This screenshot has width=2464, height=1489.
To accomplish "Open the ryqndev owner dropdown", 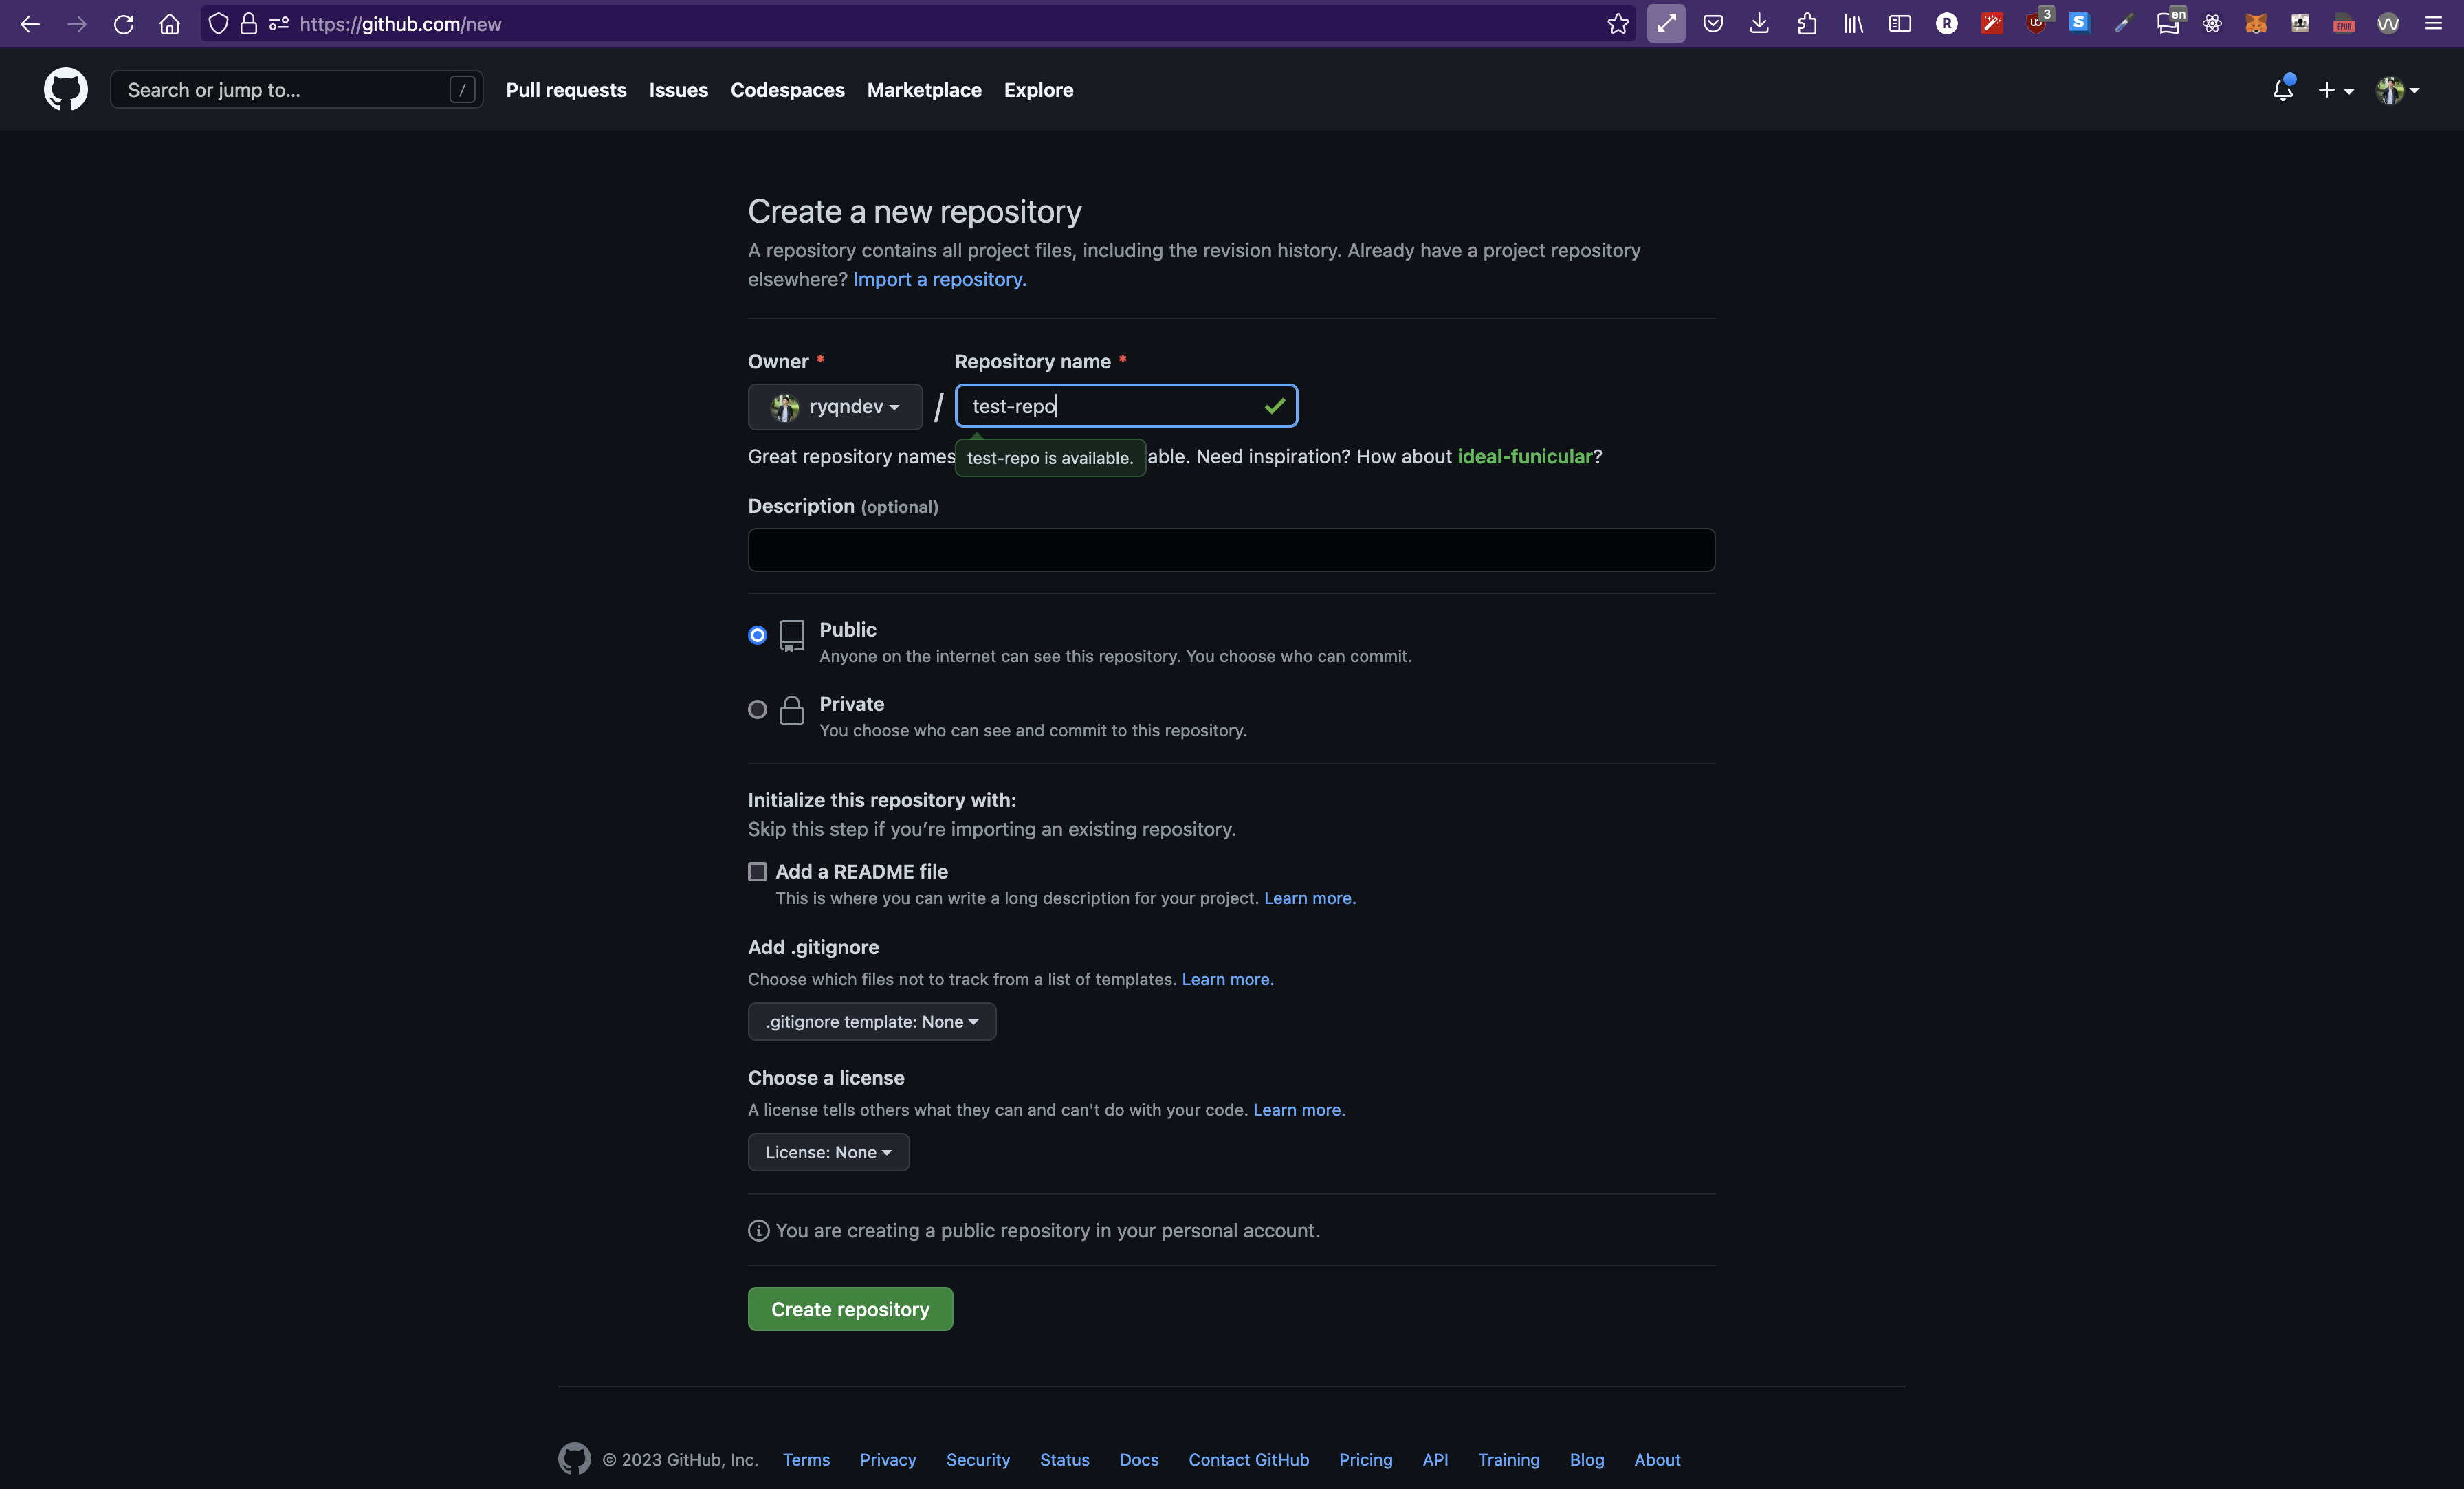I will (x=835, y=407).
